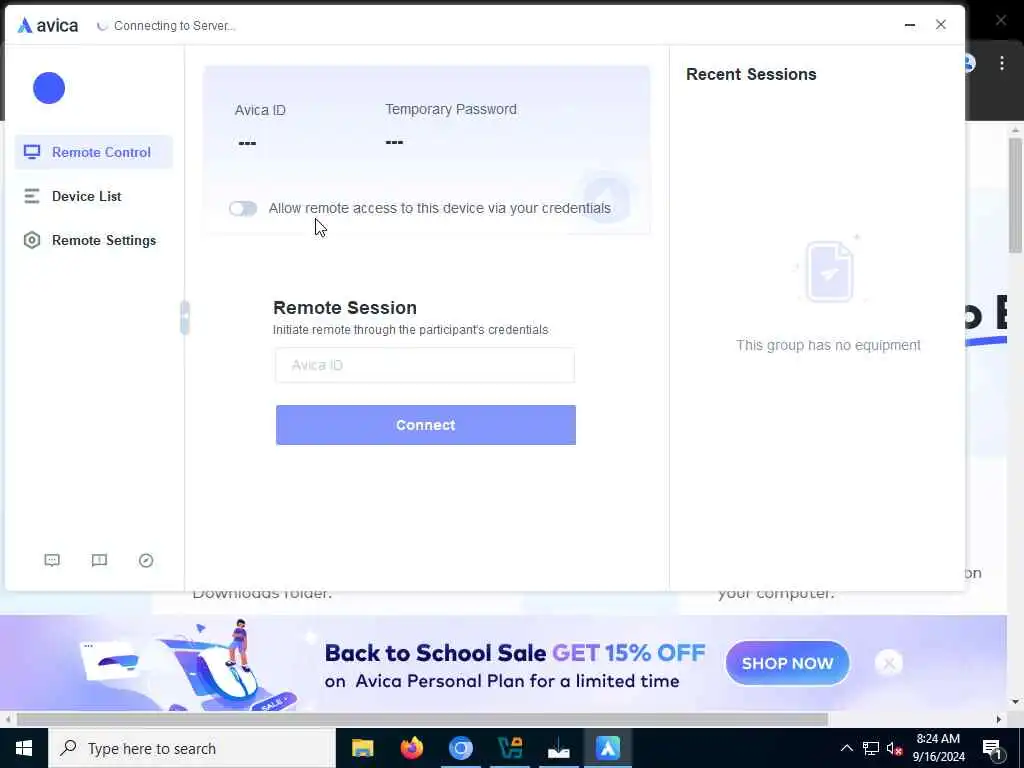This screenshot has height=768, width=1024.
Task: Click the Recent Sessions heading
Action: 751,74
